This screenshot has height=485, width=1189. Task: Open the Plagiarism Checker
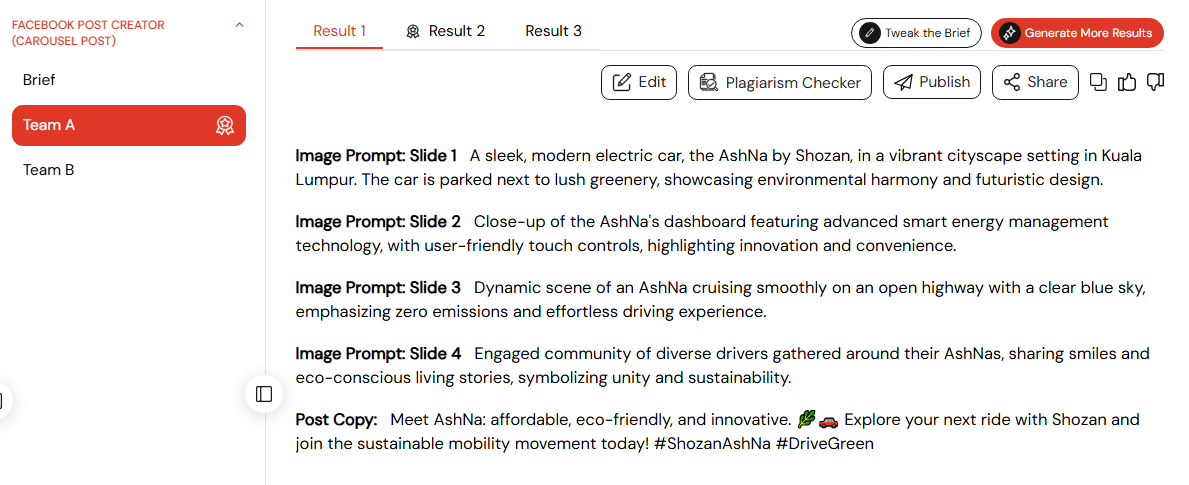(780, 82)
